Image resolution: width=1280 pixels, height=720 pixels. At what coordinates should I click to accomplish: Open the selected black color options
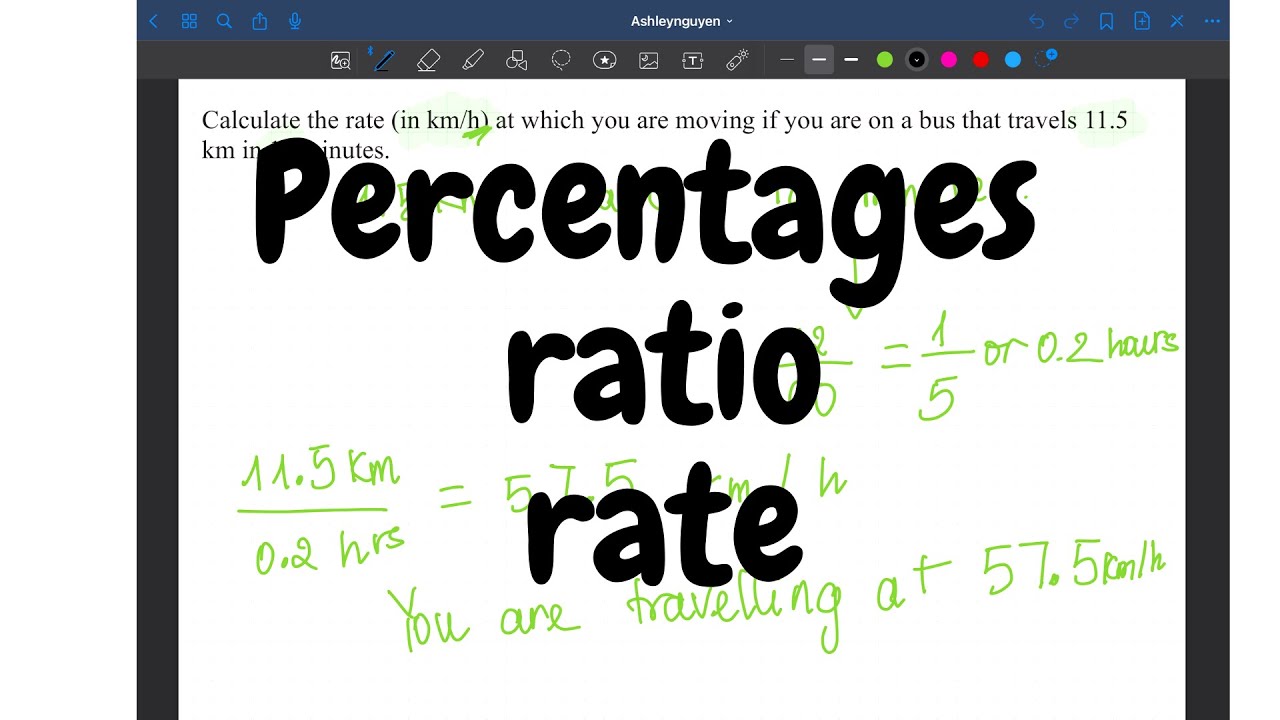click(x=917, y=60)
